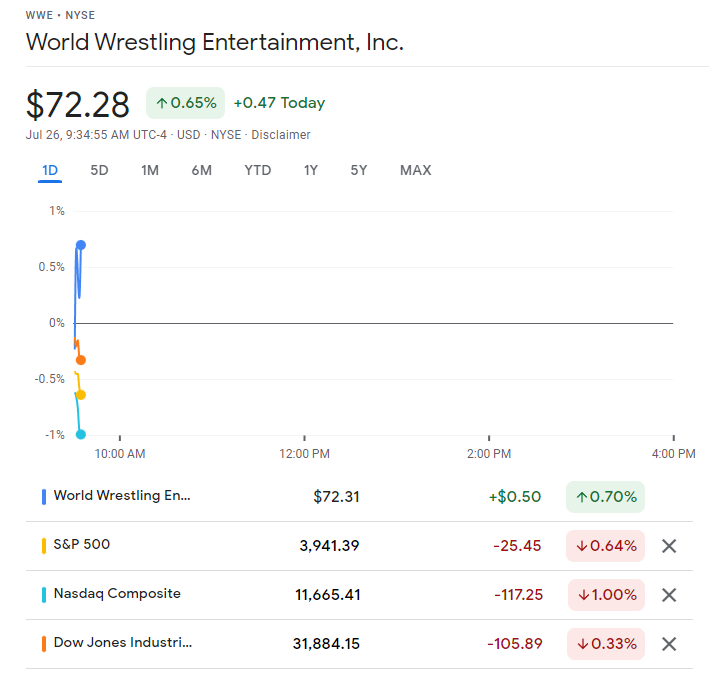Click the orange Dow Jones chart endpoint

(x=80, y=360)
